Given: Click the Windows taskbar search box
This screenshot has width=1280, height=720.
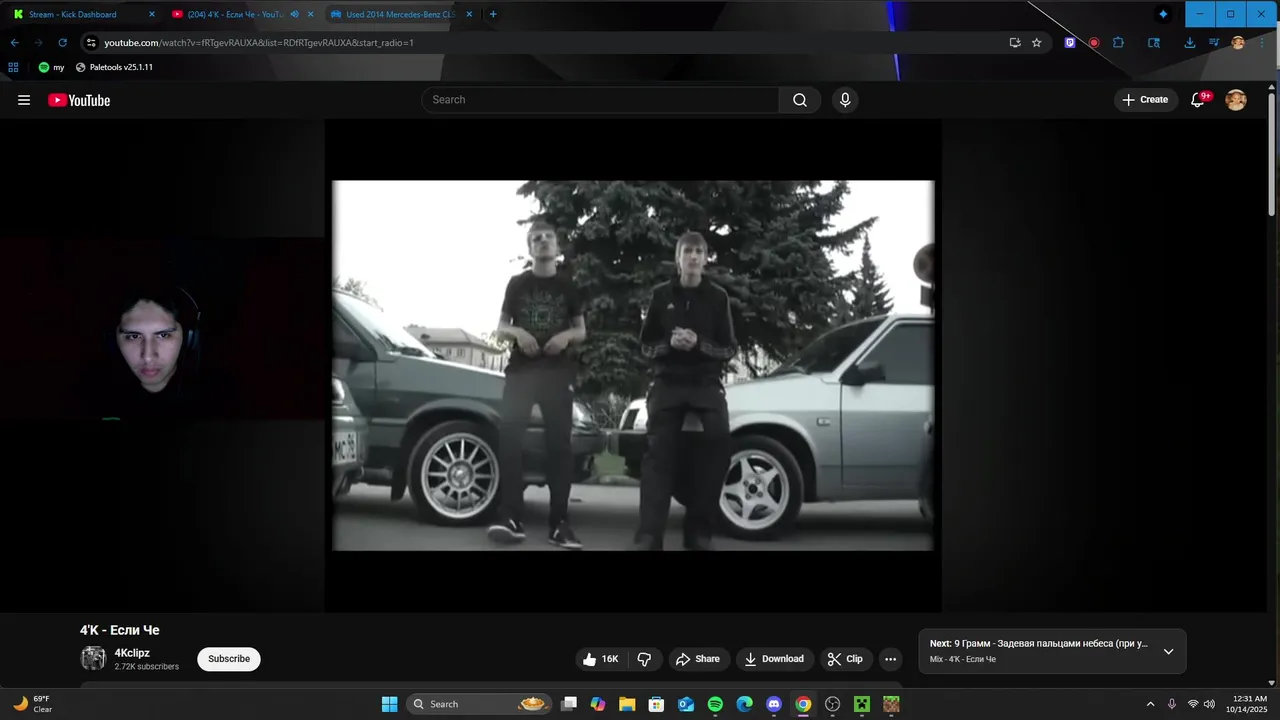Looking at the screenshot, I should [x=478, y=704].
